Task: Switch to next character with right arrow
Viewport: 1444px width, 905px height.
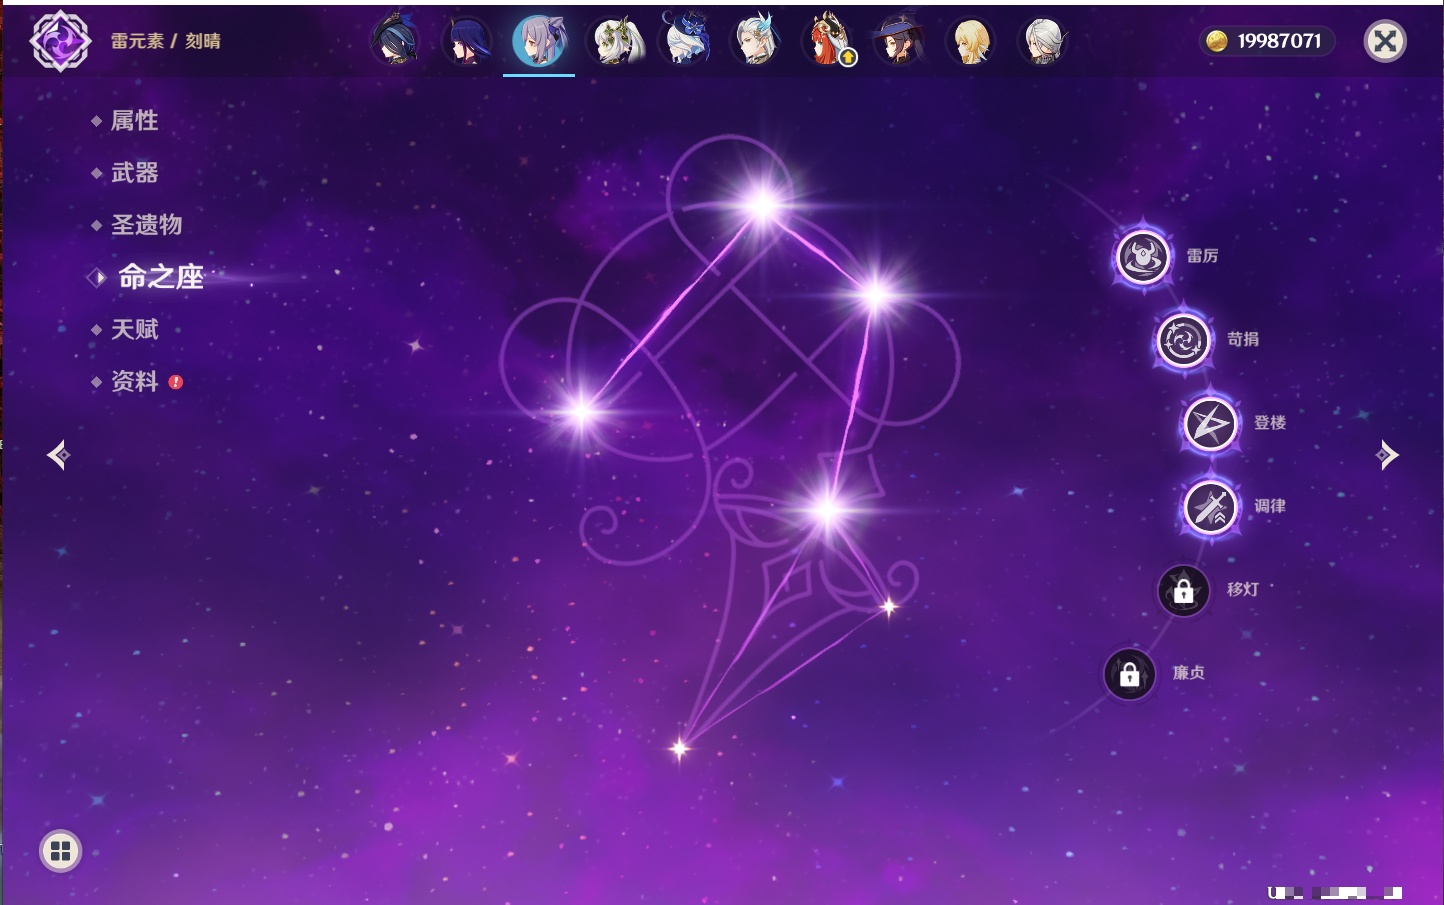Action: (x=1387, y=455)
